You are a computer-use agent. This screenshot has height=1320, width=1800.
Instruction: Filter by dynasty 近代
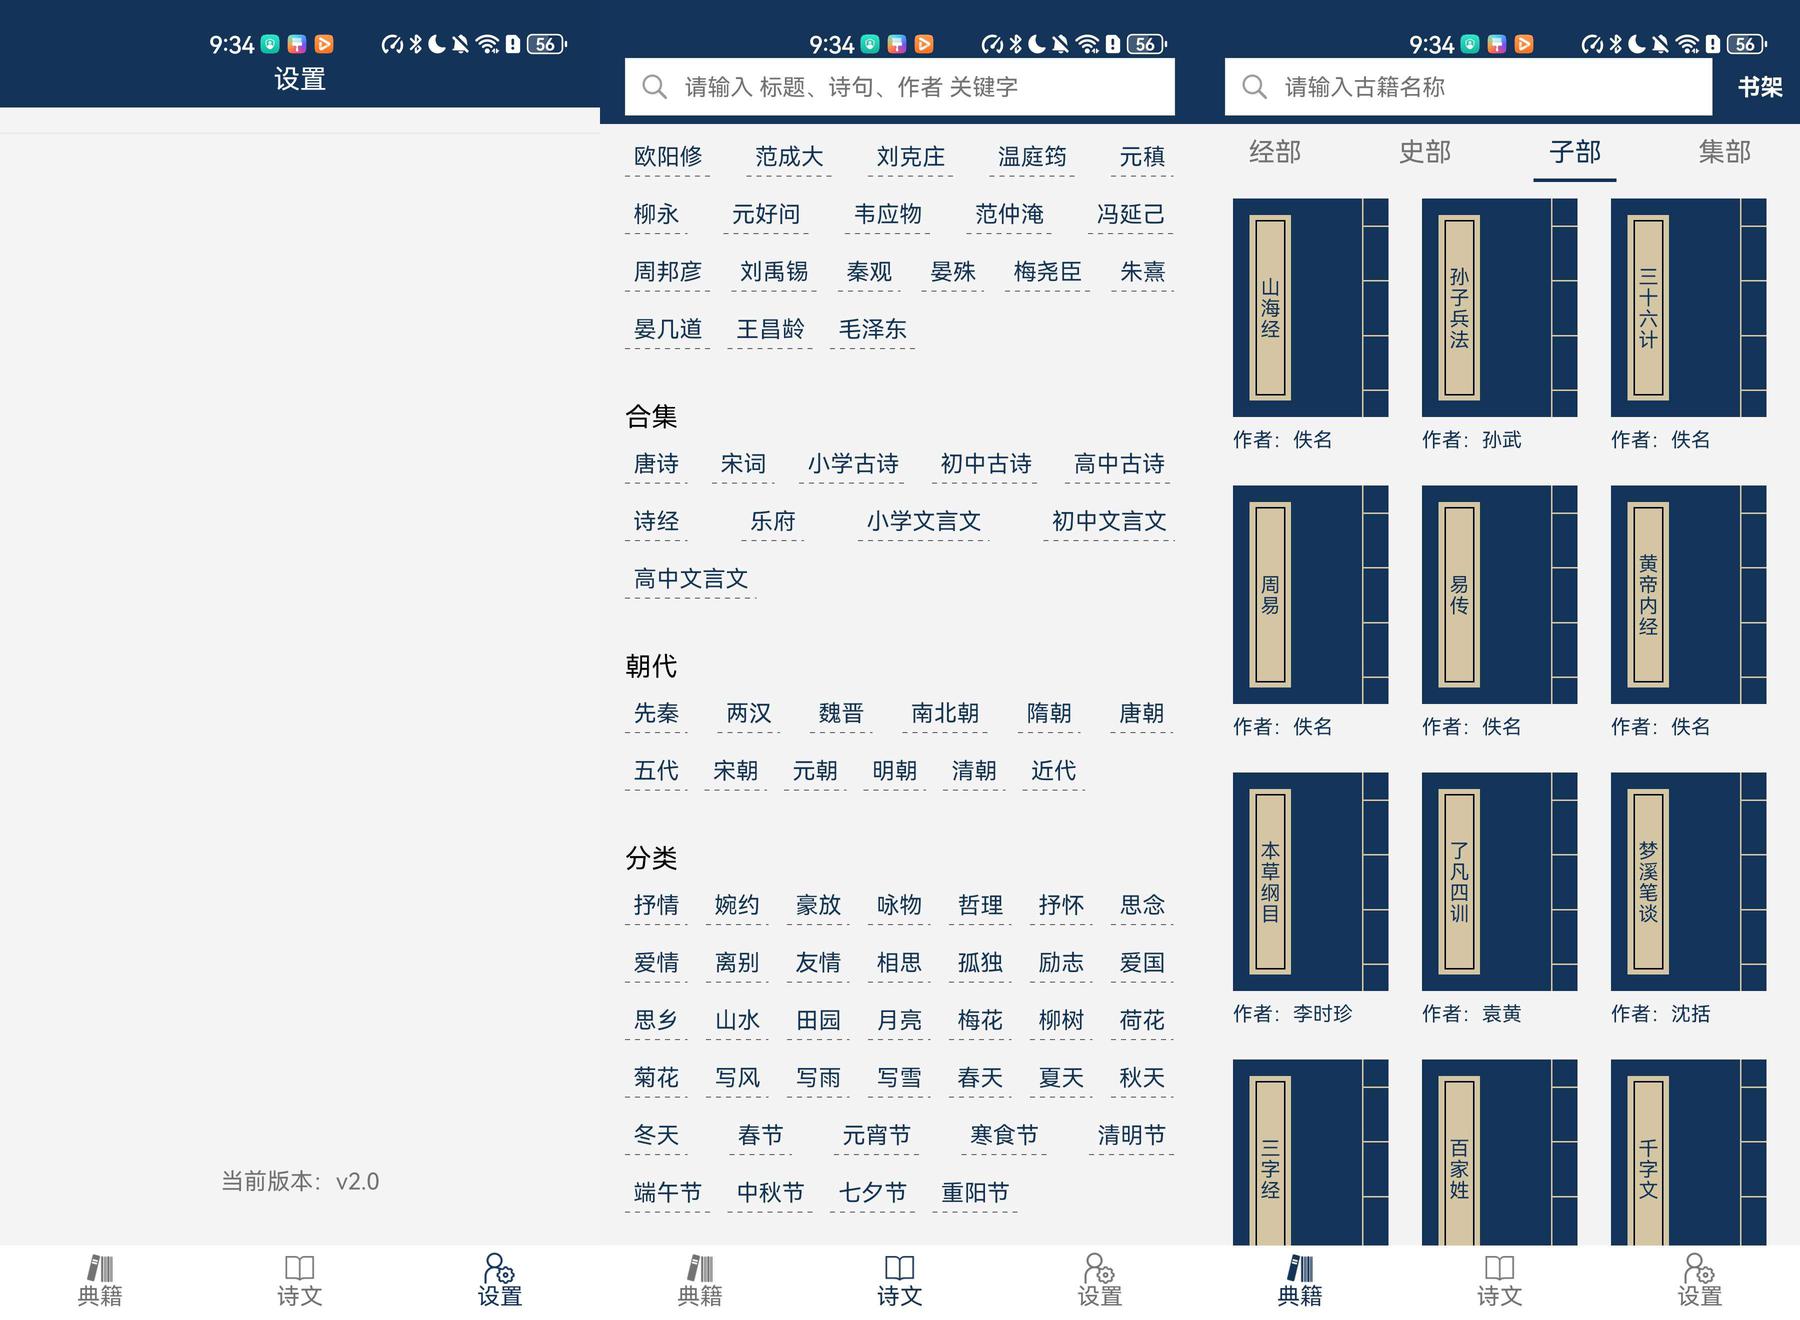1053,771
